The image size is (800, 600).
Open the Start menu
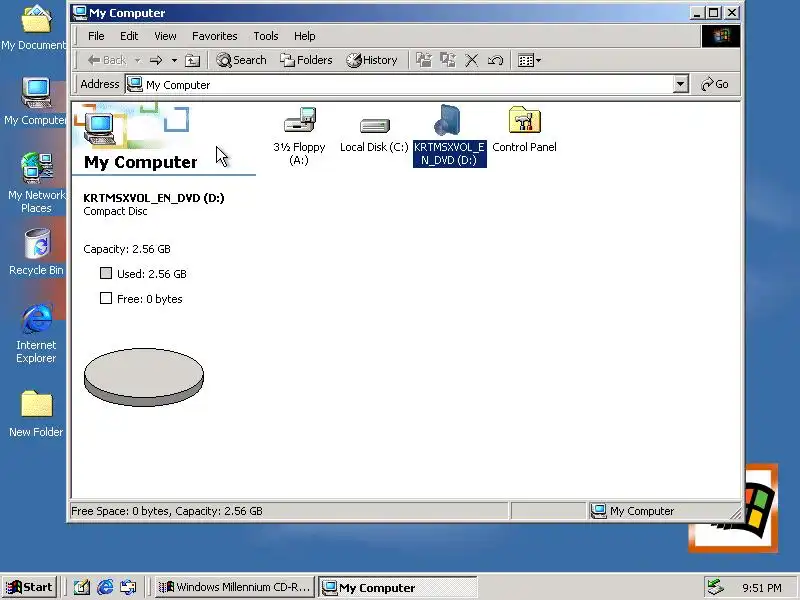coord(30,587)
